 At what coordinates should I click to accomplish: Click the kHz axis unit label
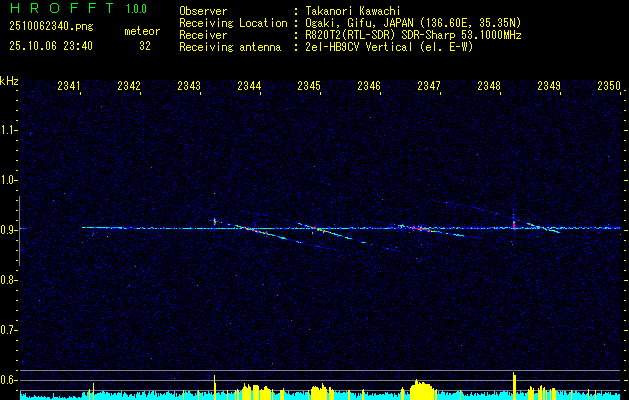pyautogui.click(x=9, y=81)
